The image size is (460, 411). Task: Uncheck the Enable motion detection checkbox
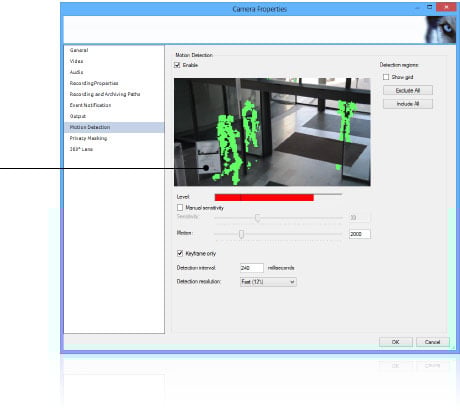[177, 65]
